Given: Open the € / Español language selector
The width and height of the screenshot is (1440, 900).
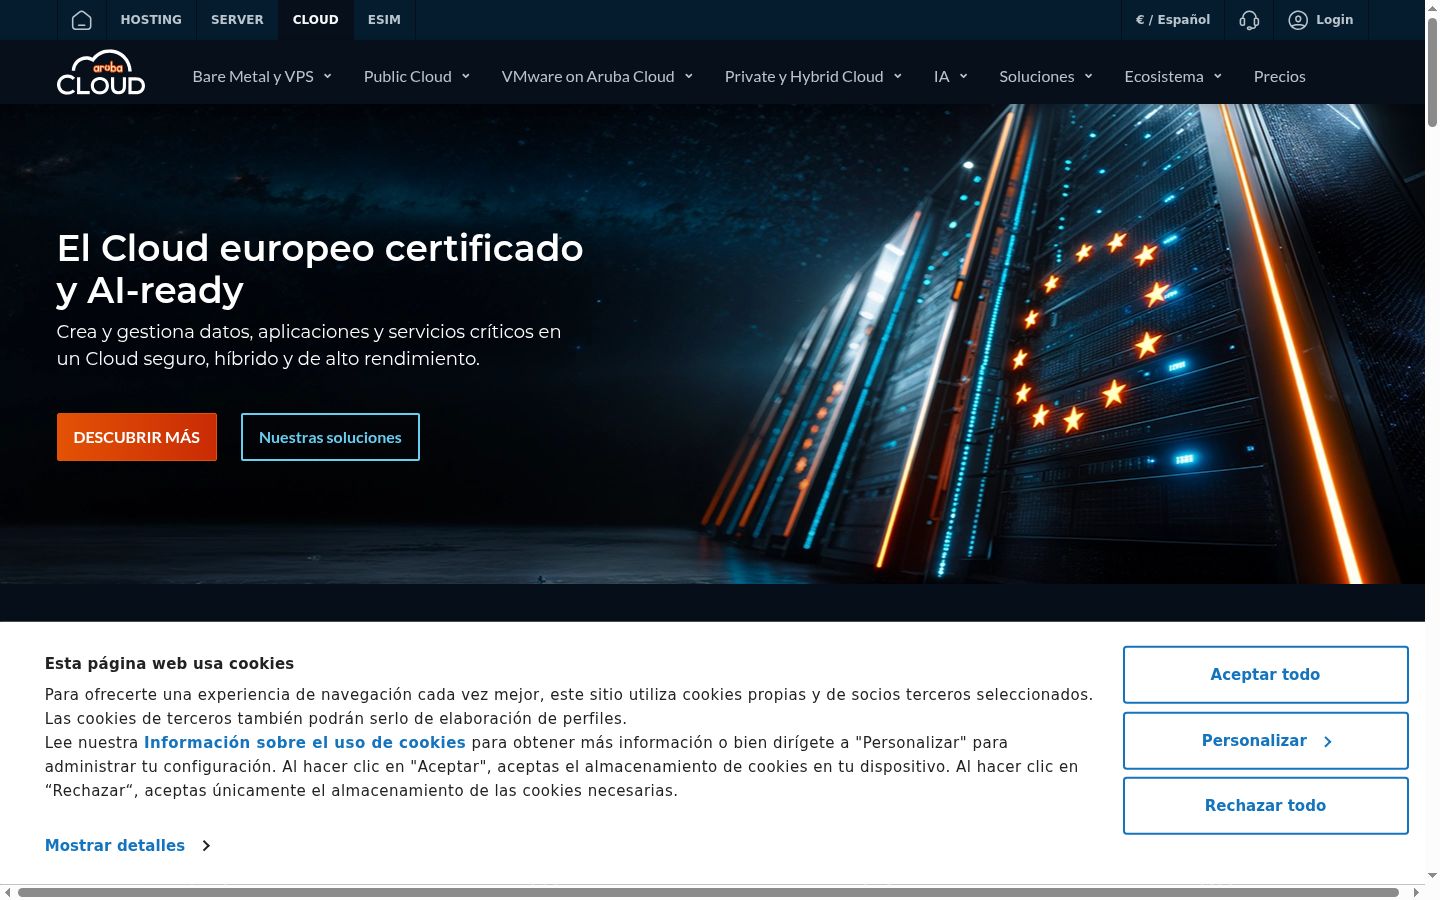Looking at the screenshot, I should coord(1173,20).
